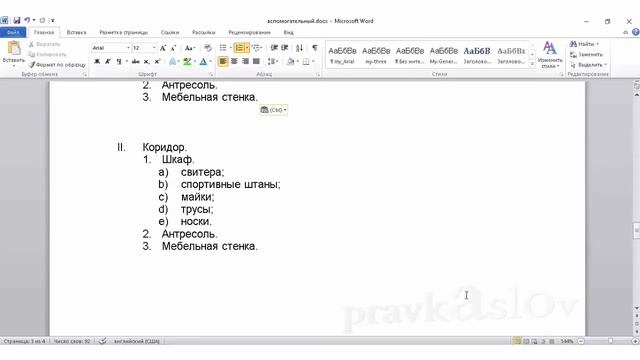Apply the my-three style
640x360 pixels.
tap(376, 55)
